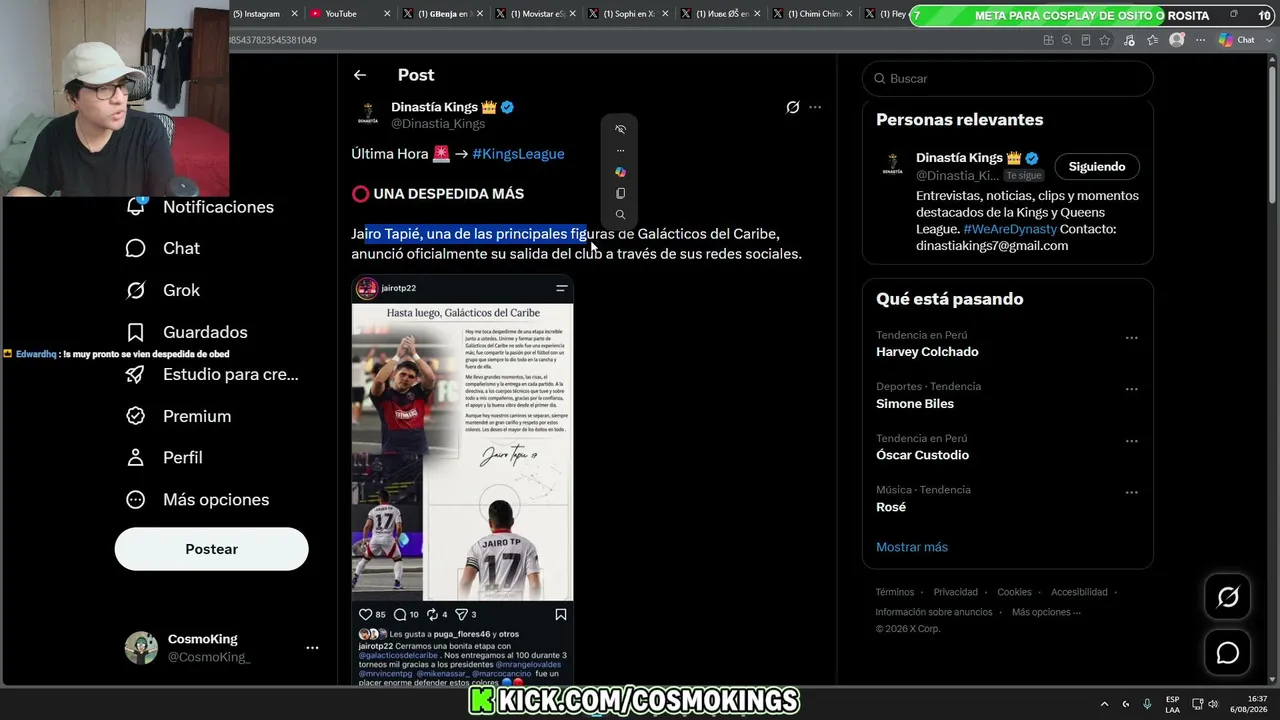Open Perfil in the X sidebar

click(164, 457)
